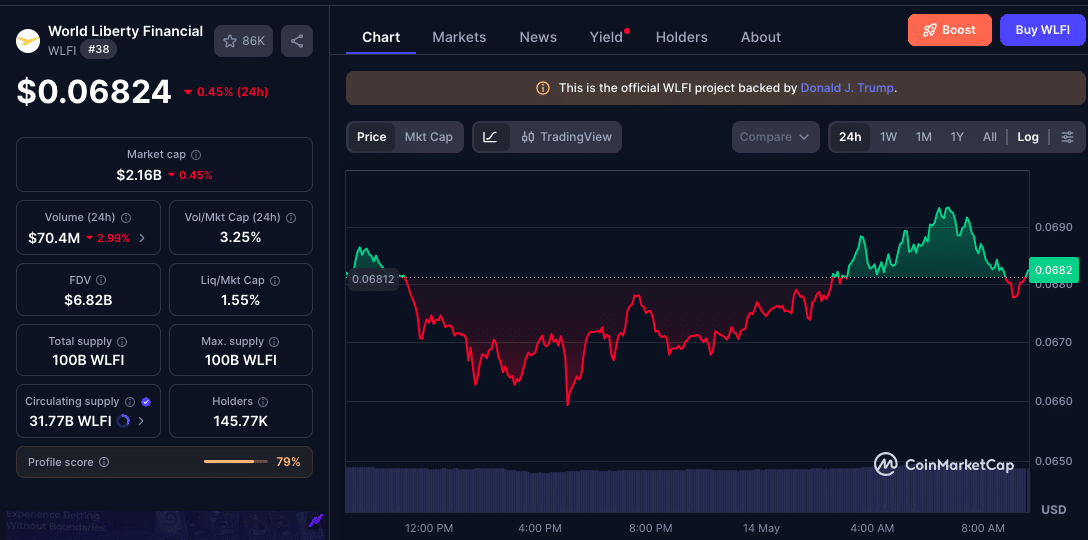
Task: Click the $0.06824 price text
Action: point(94,92)
